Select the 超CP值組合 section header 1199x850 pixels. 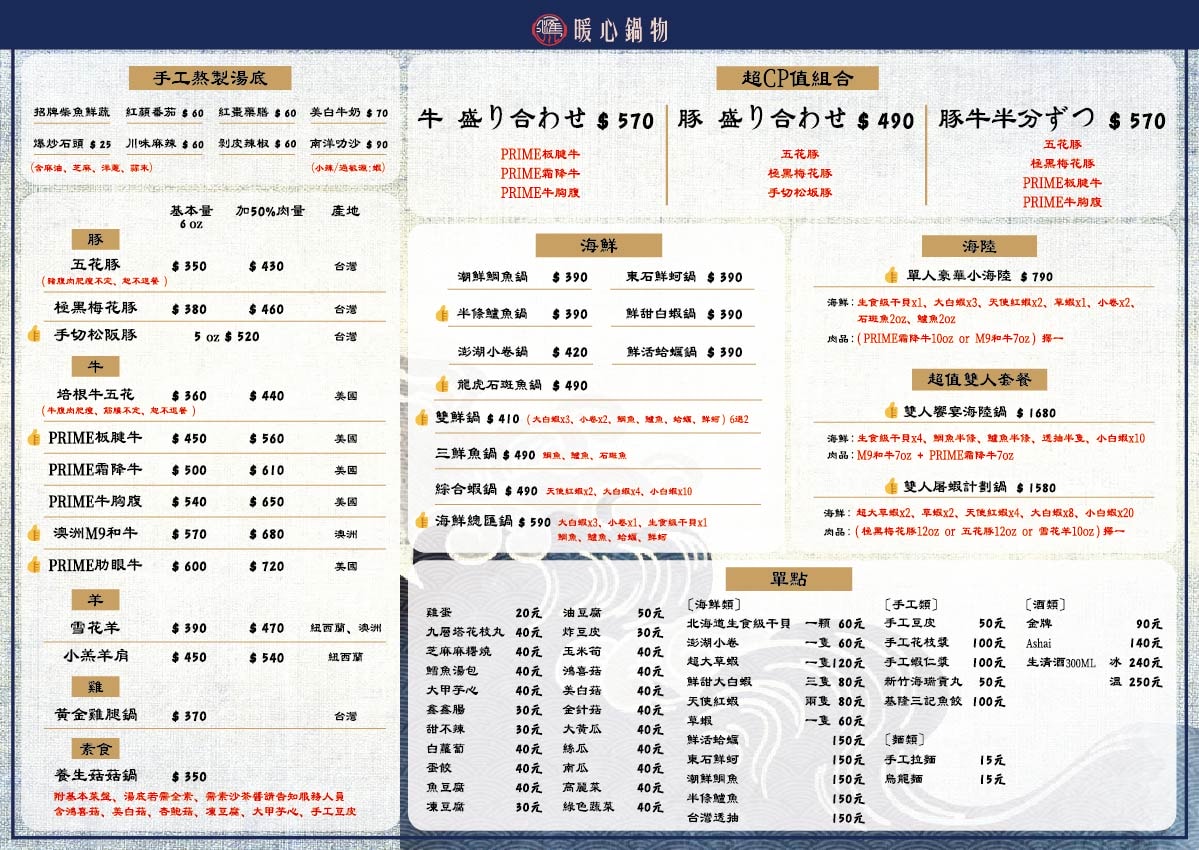click(797, 78)
